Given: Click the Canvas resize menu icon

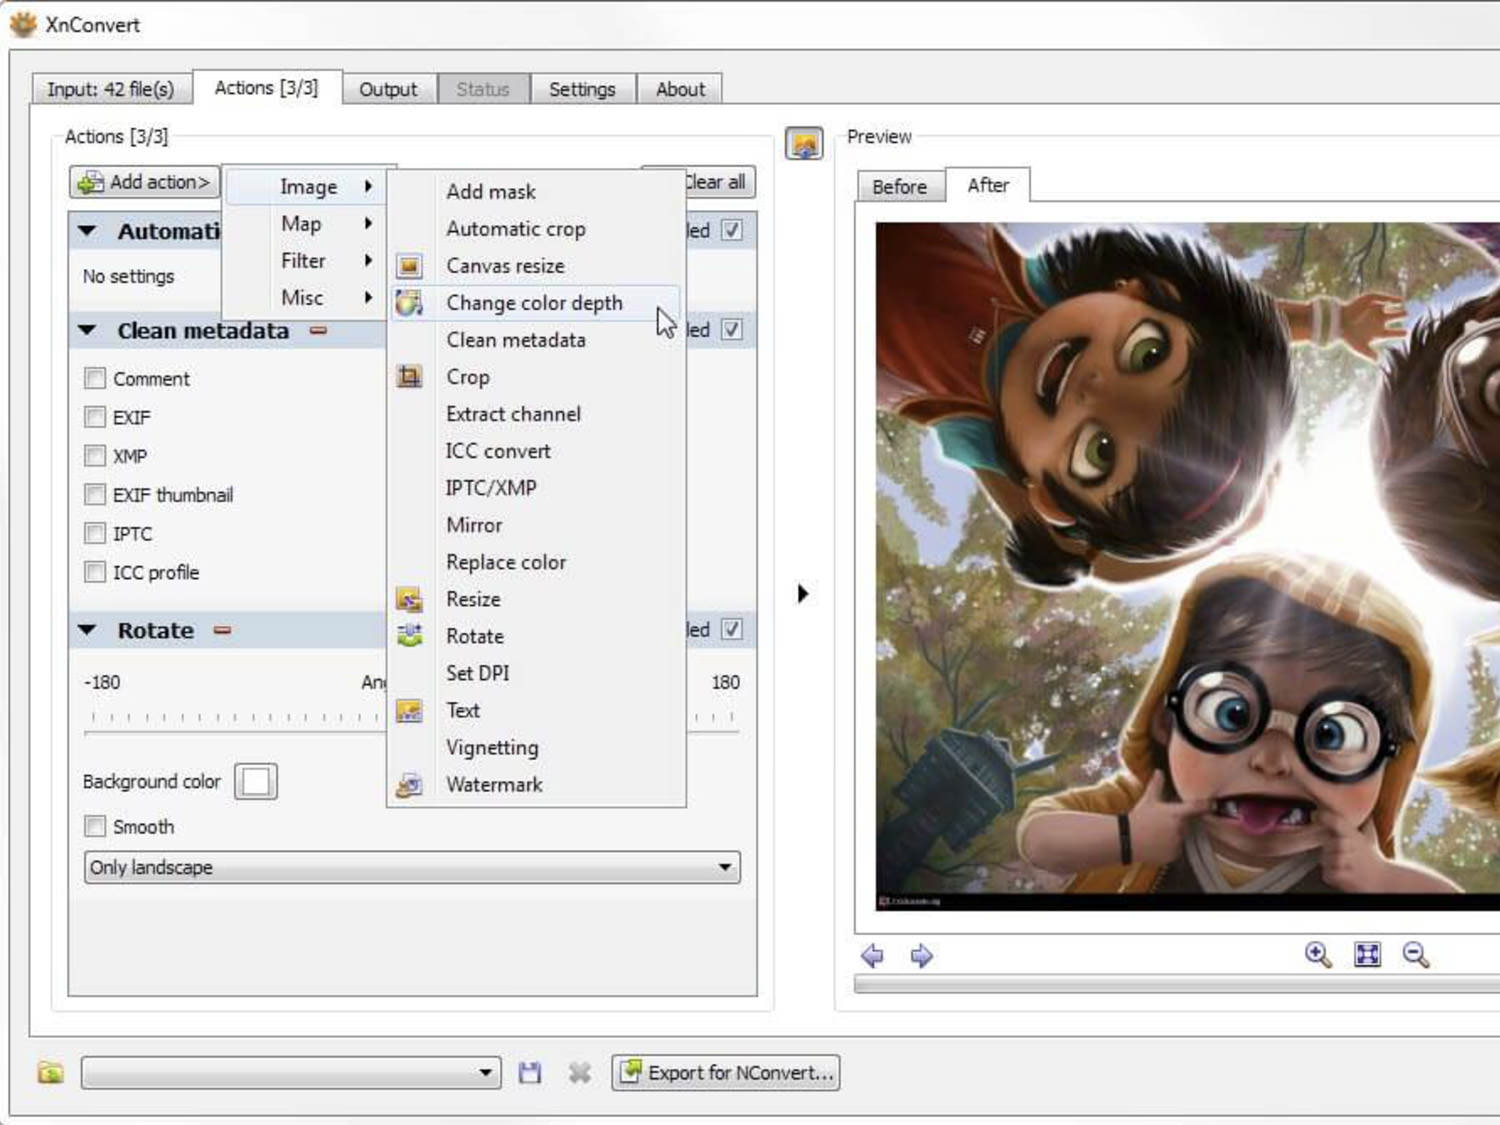Looking at the screenshot, I should 409,266.
